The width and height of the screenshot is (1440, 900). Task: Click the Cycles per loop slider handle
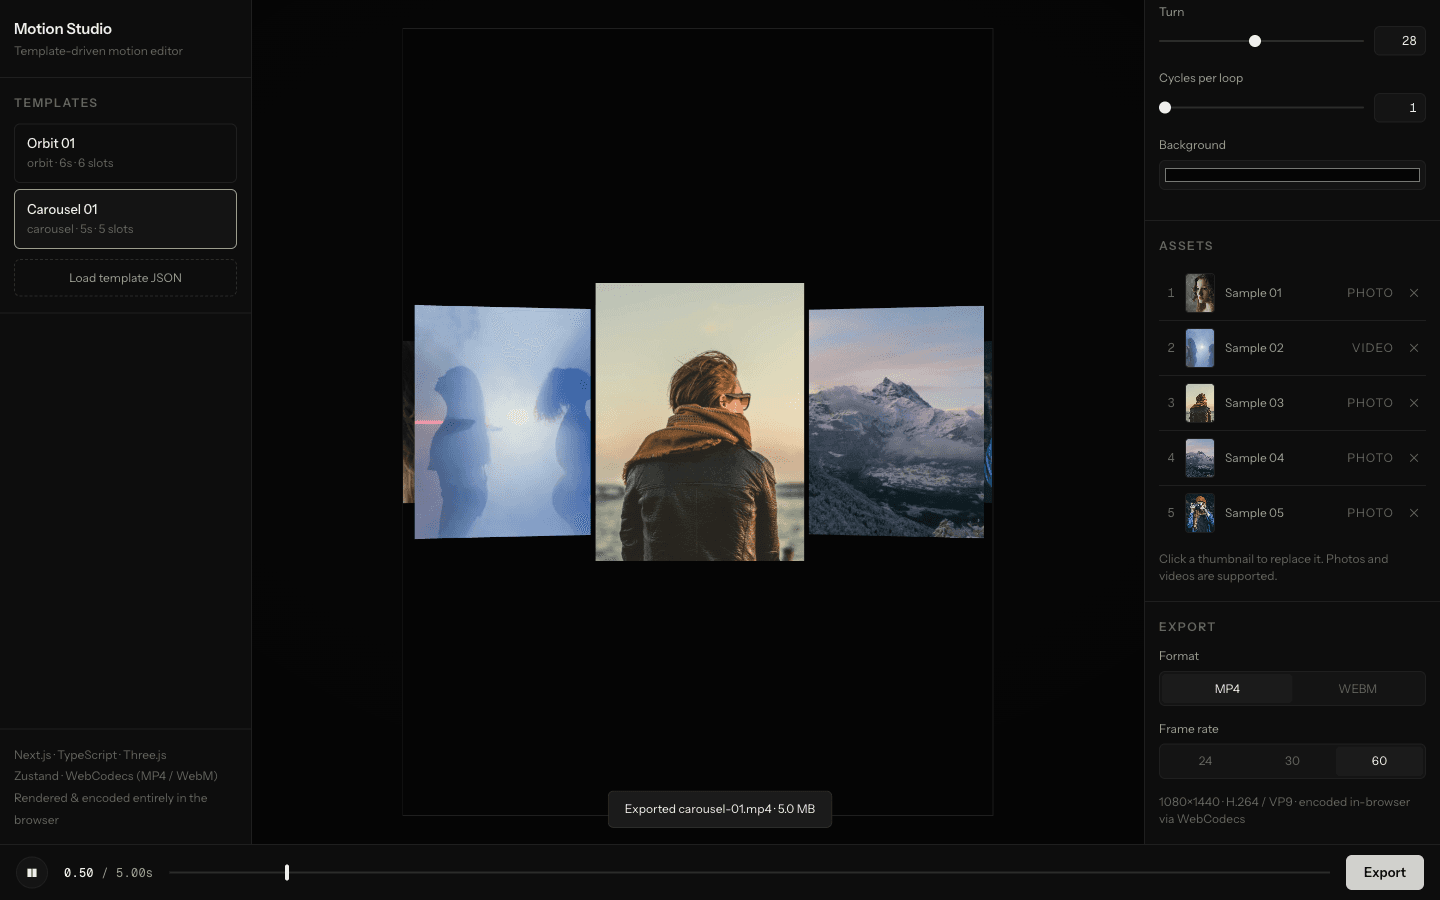tap(1165, 108)
